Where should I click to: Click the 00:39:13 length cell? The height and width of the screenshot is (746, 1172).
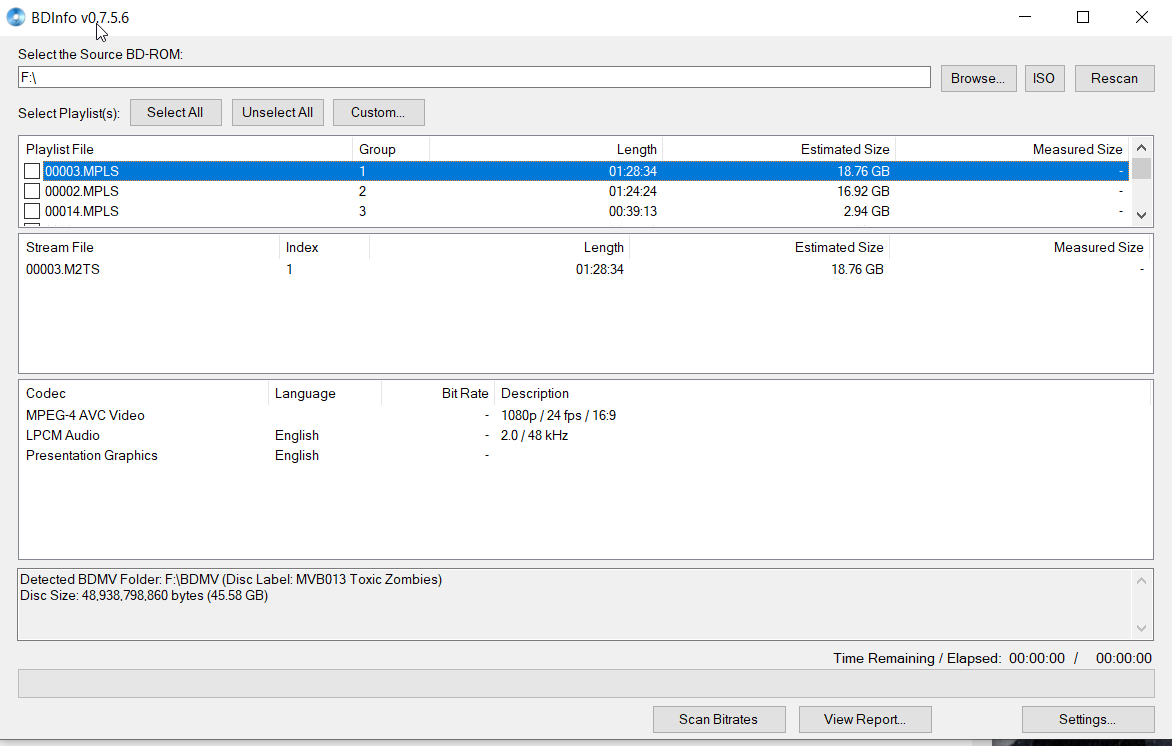pos(633,212)
